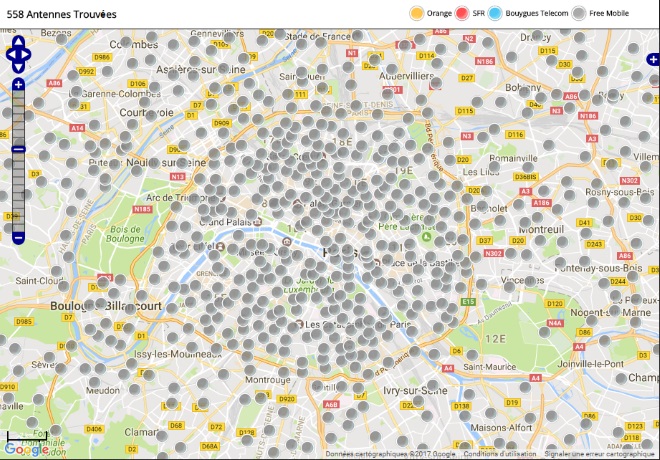Expand the layer panel plus button at right edge
660x460 pixels.
(653, 59)
